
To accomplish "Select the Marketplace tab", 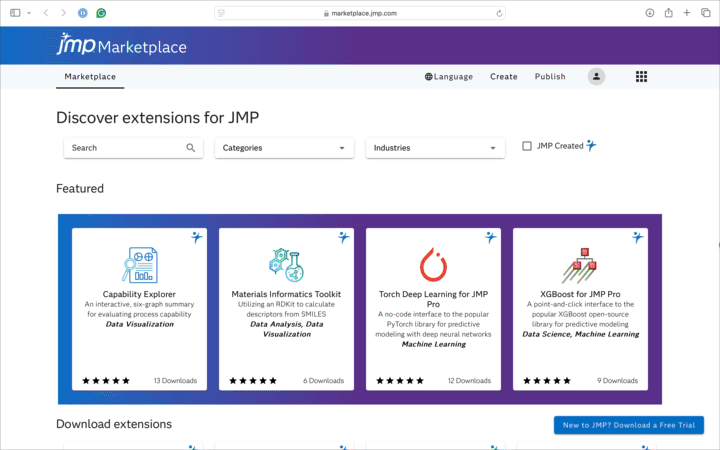I will coord(90,76).
